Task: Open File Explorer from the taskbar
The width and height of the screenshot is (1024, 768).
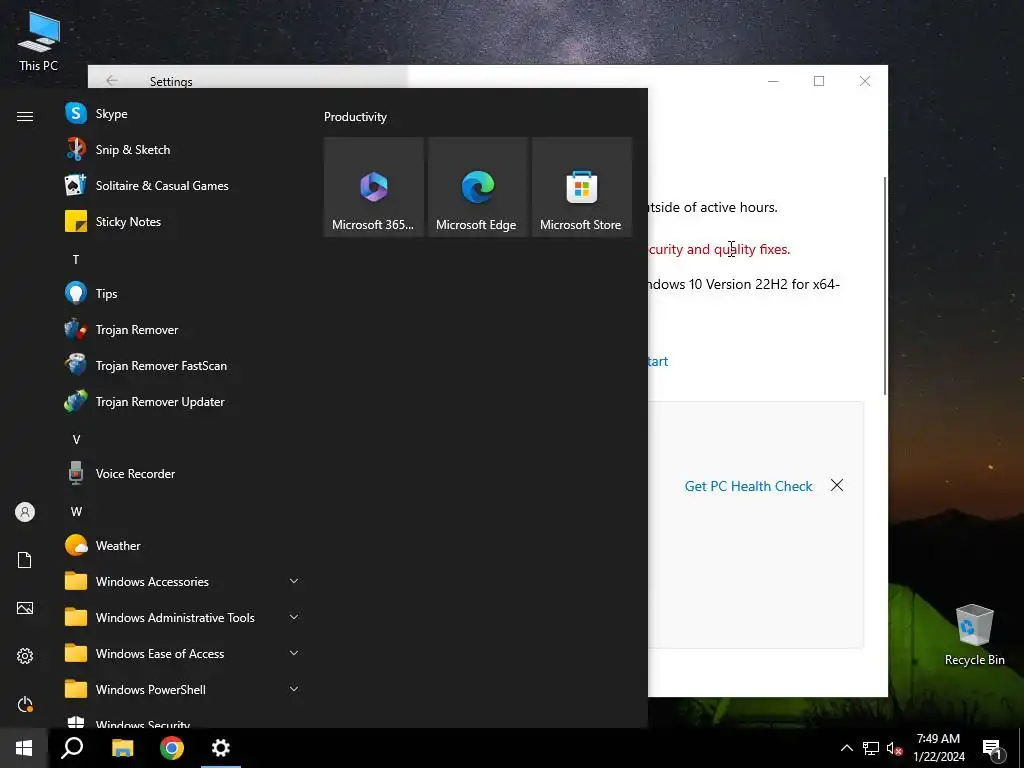Action: [122, 748]
